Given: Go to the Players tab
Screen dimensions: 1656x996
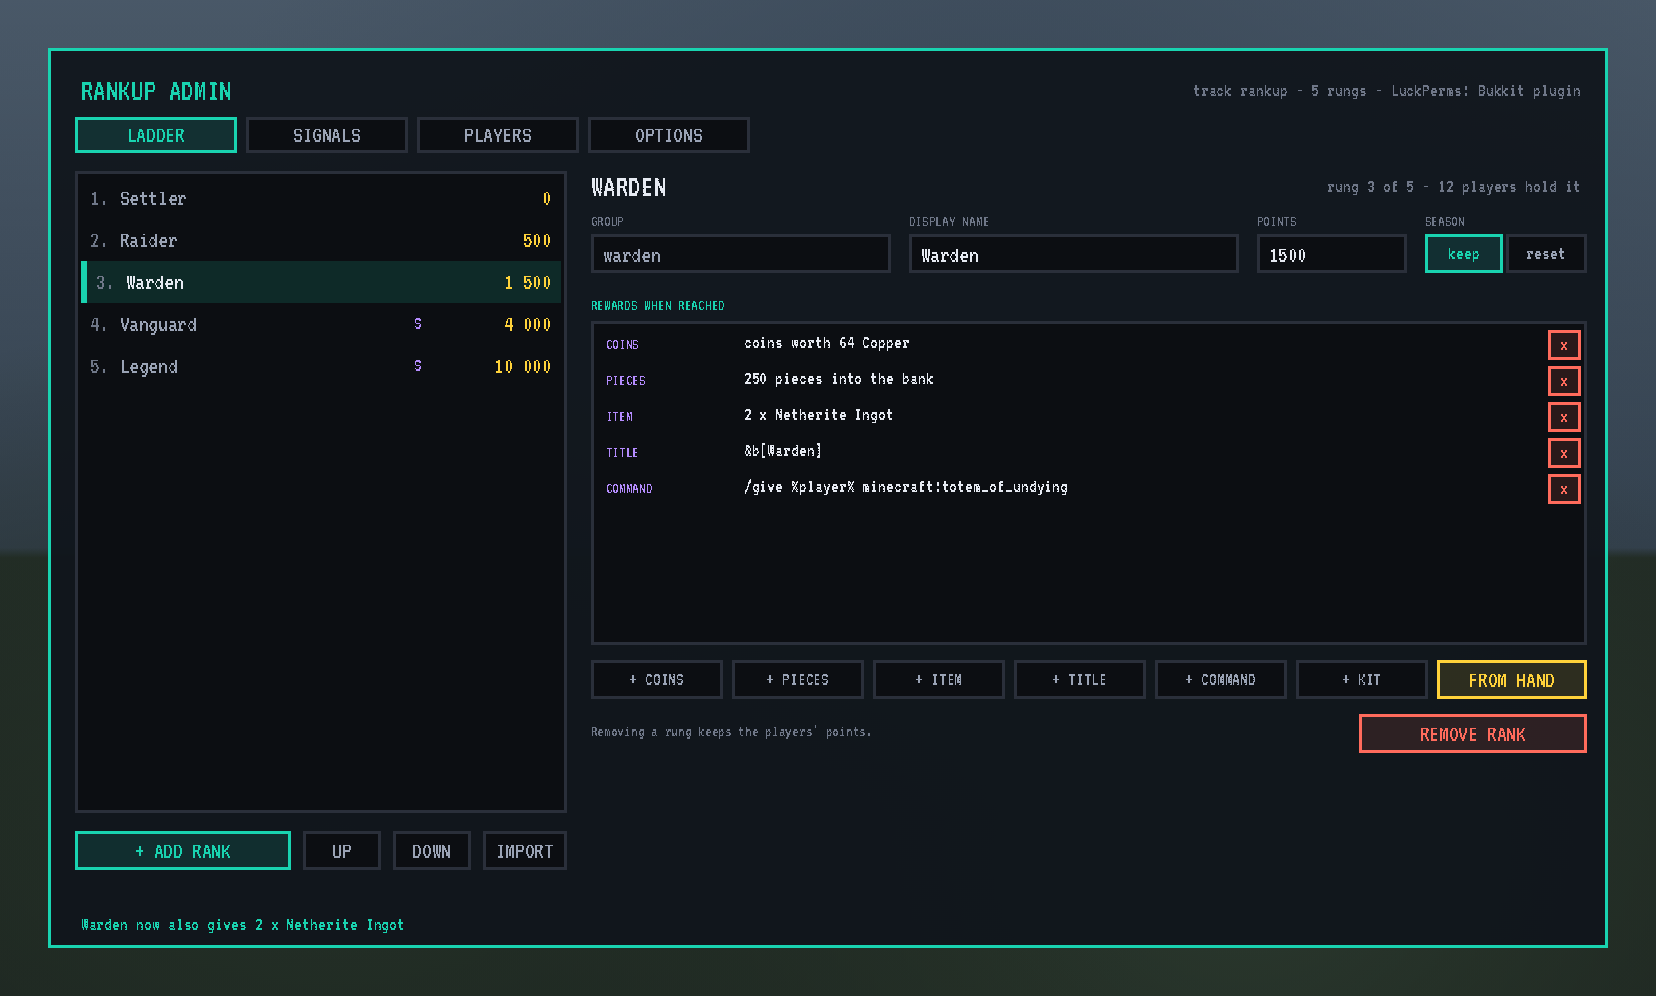Looking at the screenshot, I should coord(498,135).
